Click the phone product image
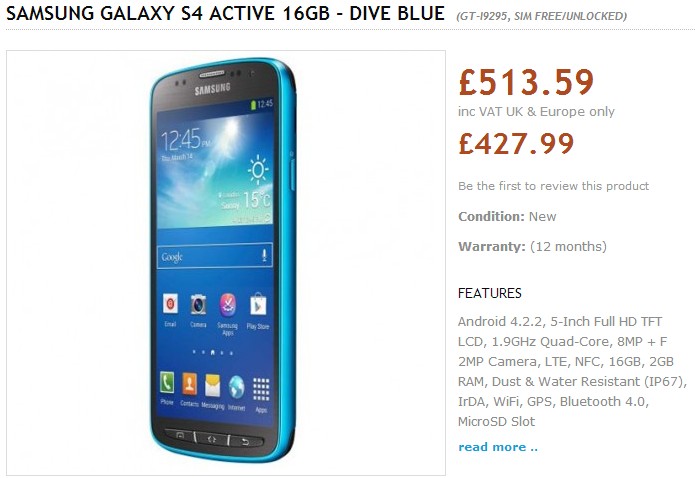 (226, 263)
